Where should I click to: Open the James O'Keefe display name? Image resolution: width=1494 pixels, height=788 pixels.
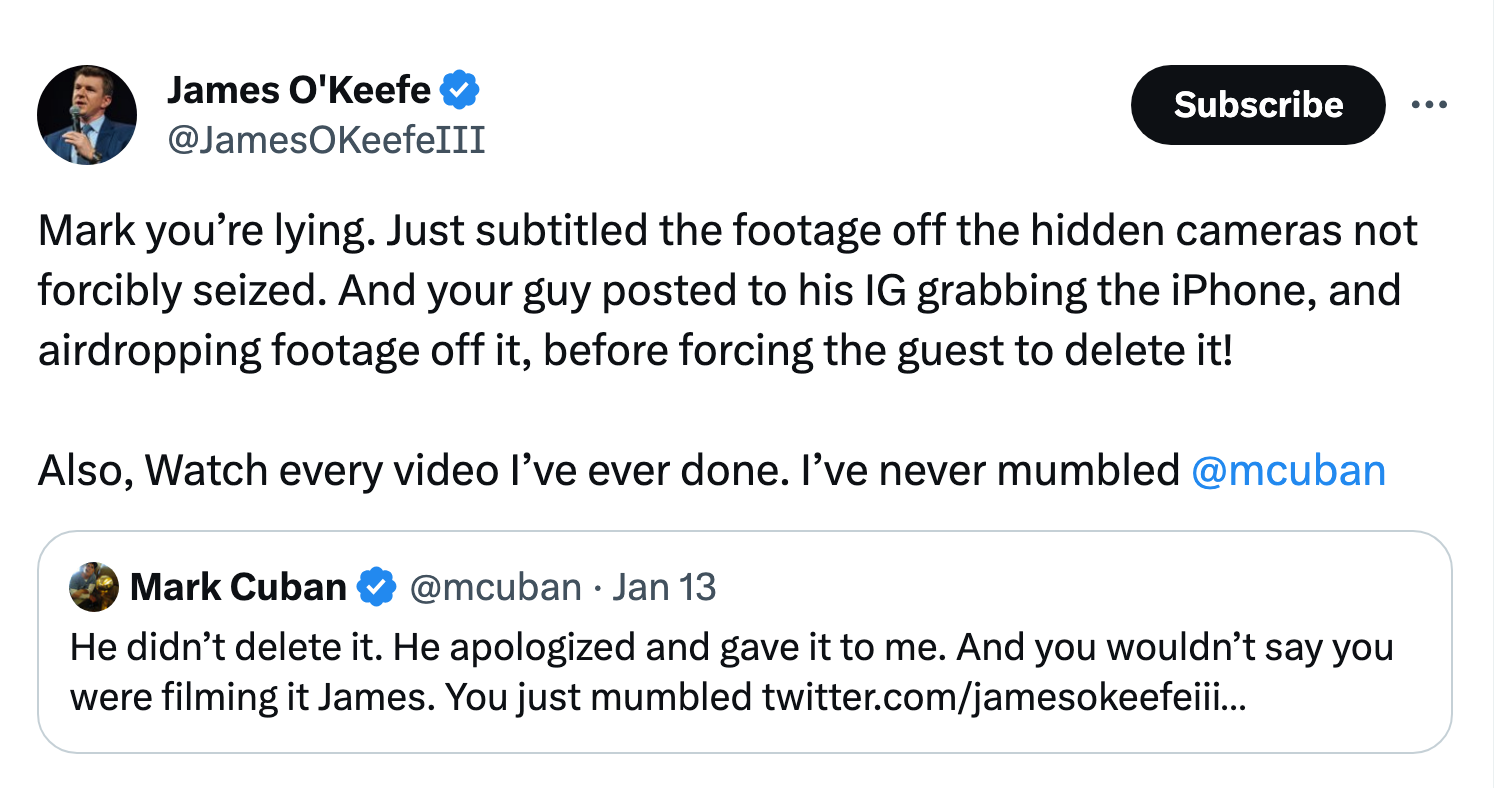pos(298,91)
